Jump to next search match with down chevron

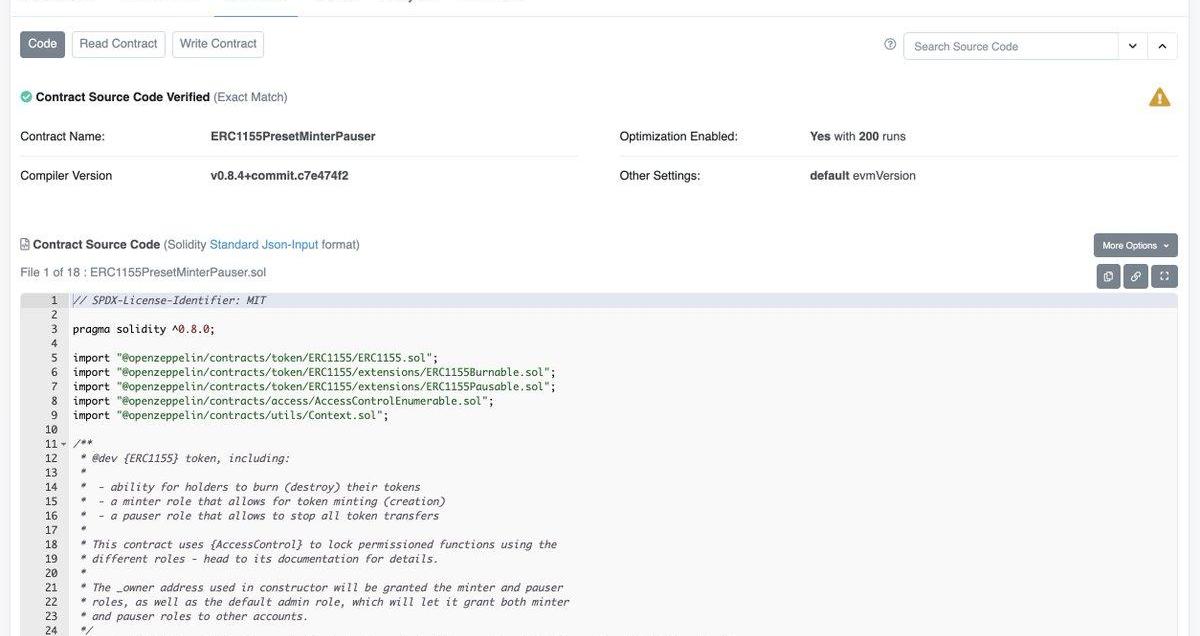1132,46
